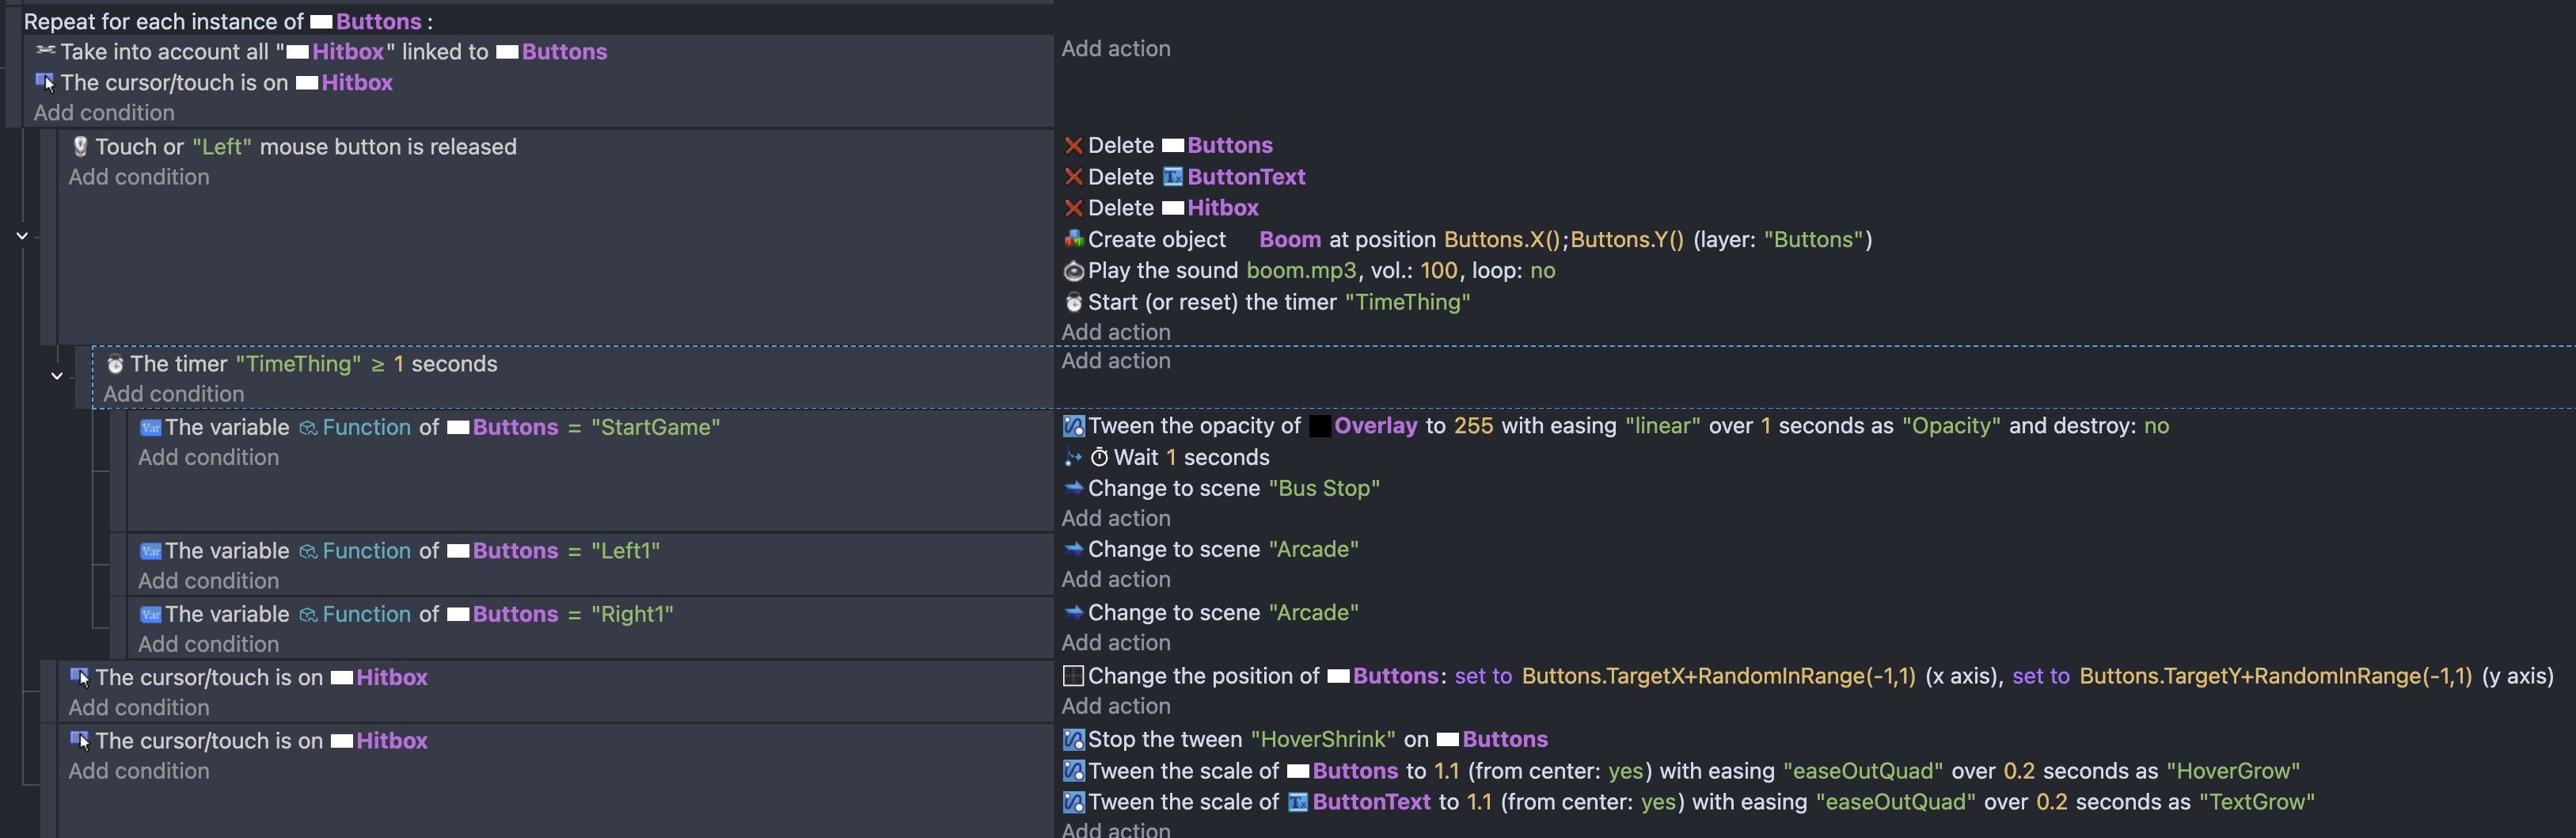Click the sound icon for boom.mp3

click(1073, 271)
